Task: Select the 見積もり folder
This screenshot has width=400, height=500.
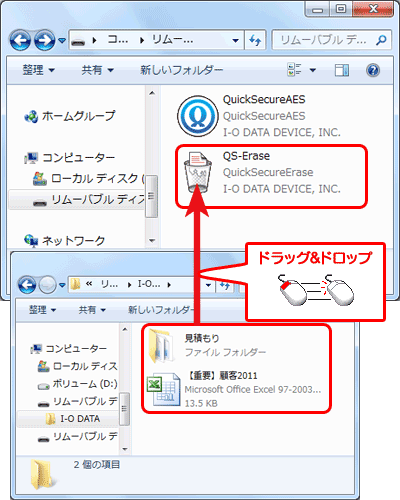Action: coord(207,345)
